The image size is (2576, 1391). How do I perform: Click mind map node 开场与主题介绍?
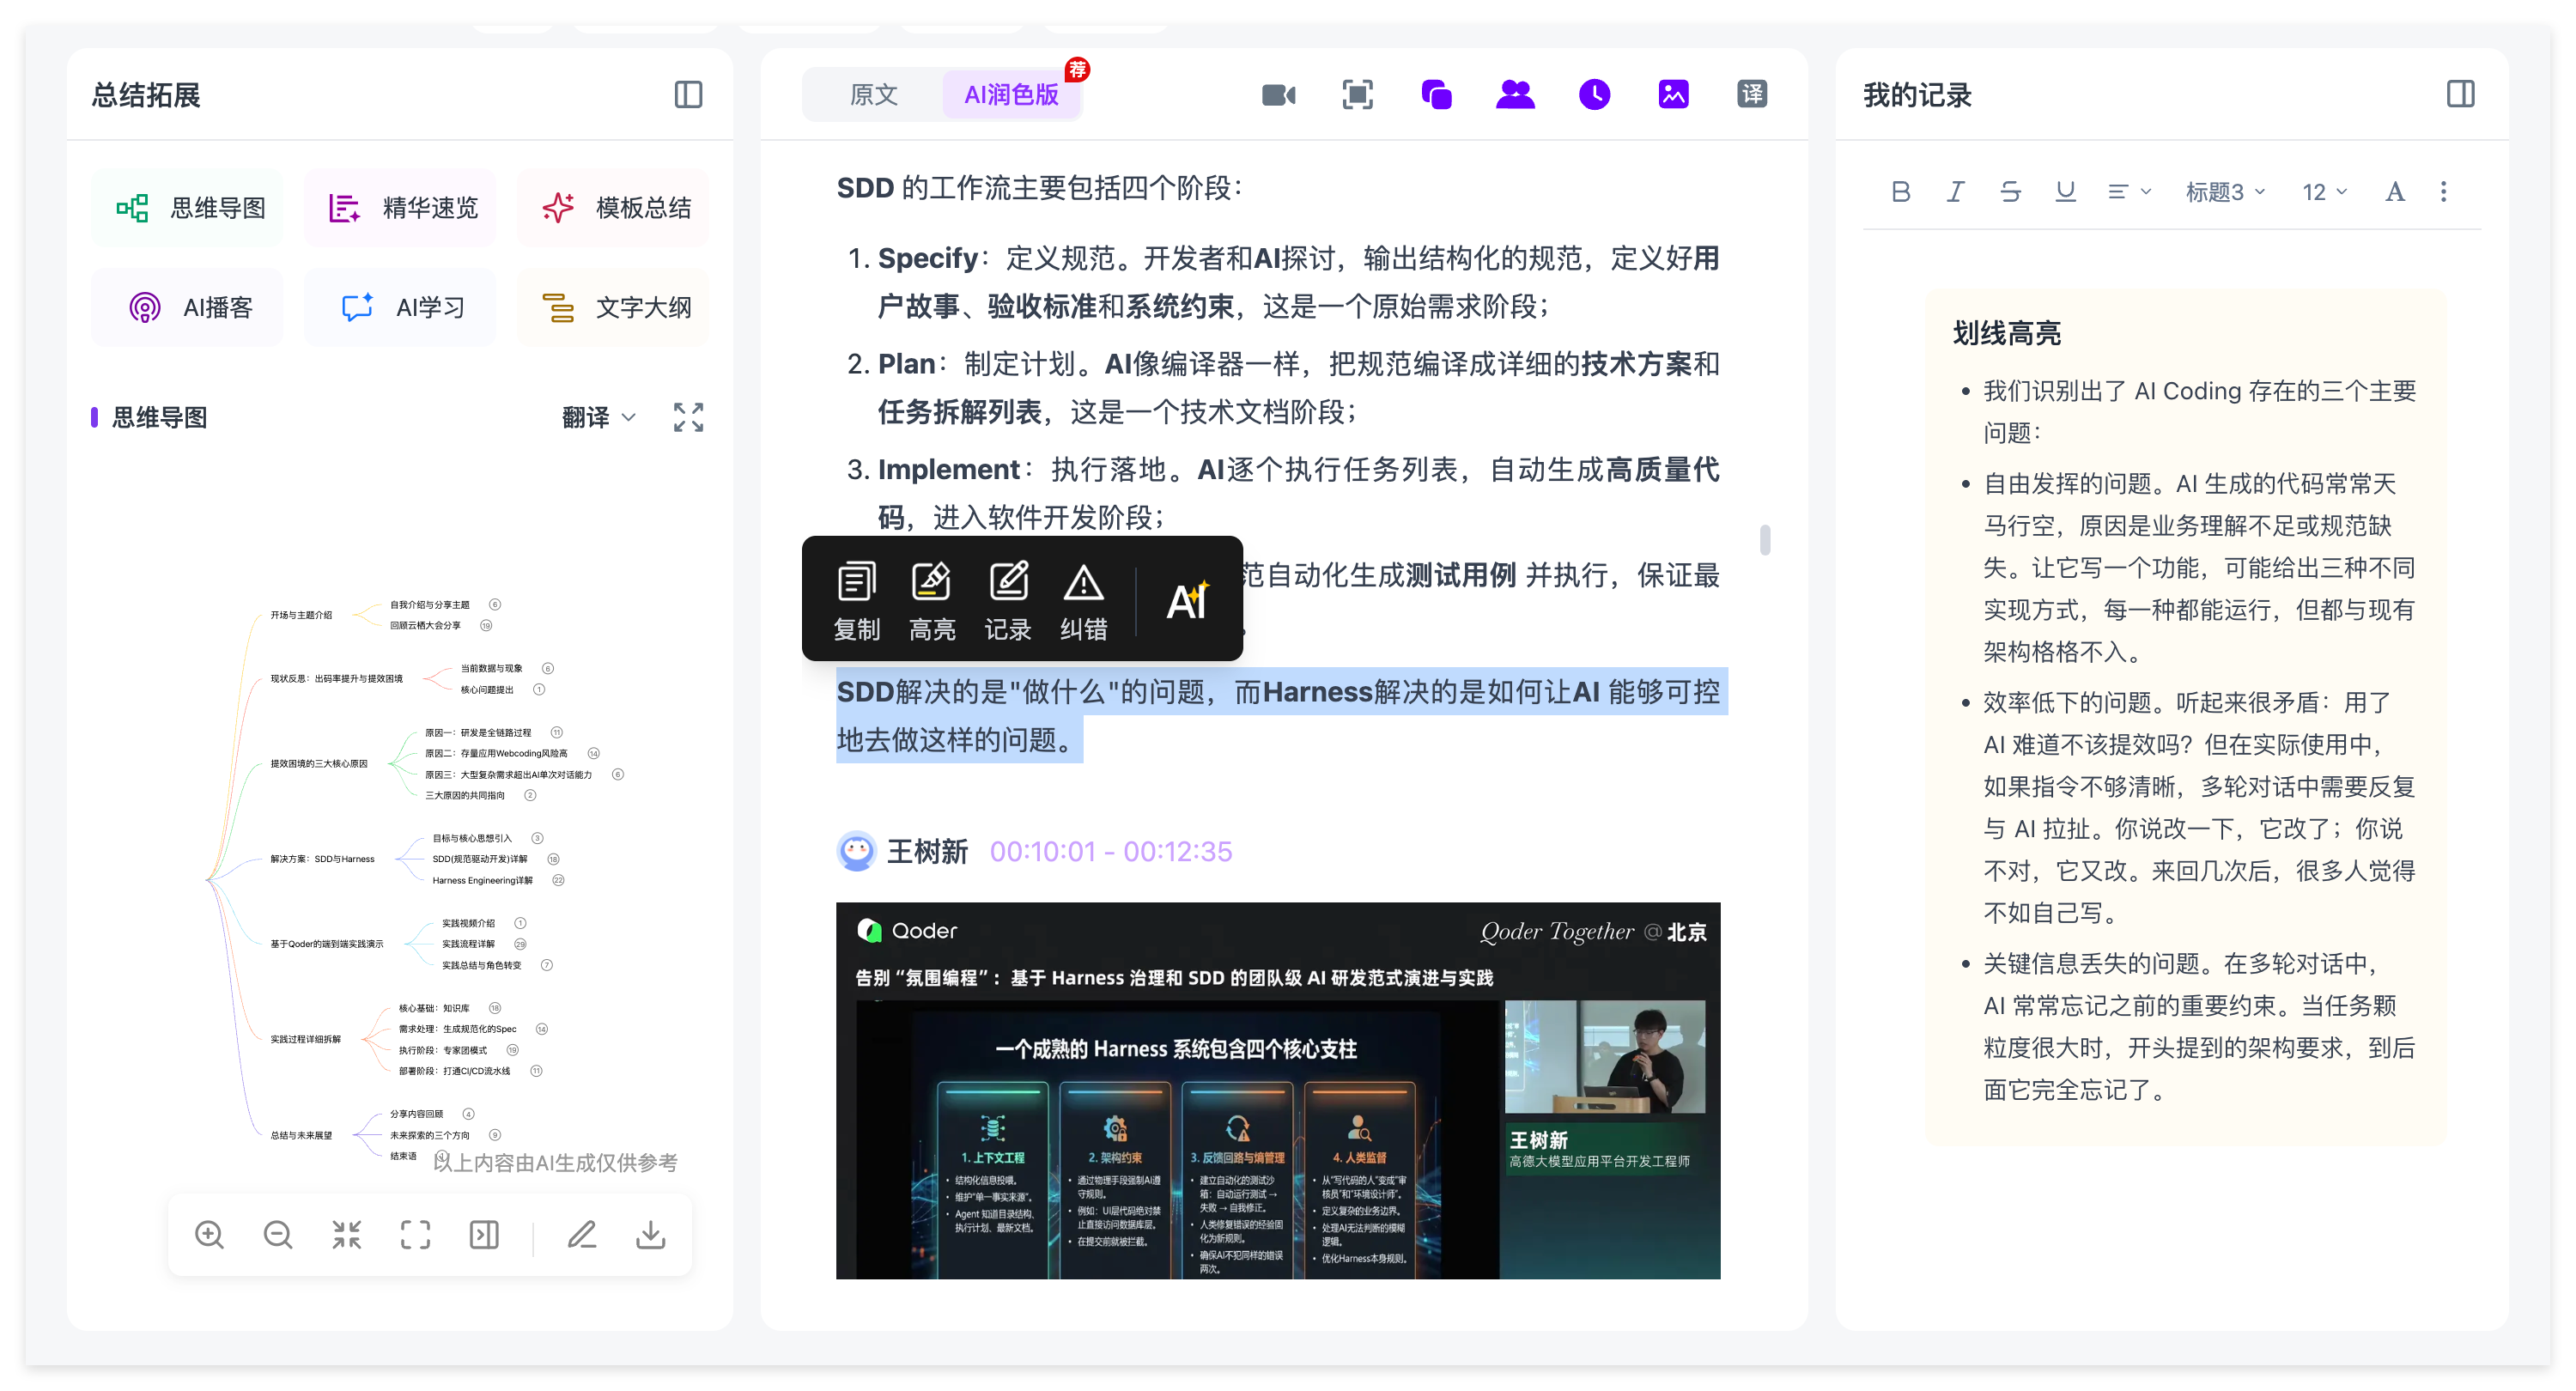[301, 615]
